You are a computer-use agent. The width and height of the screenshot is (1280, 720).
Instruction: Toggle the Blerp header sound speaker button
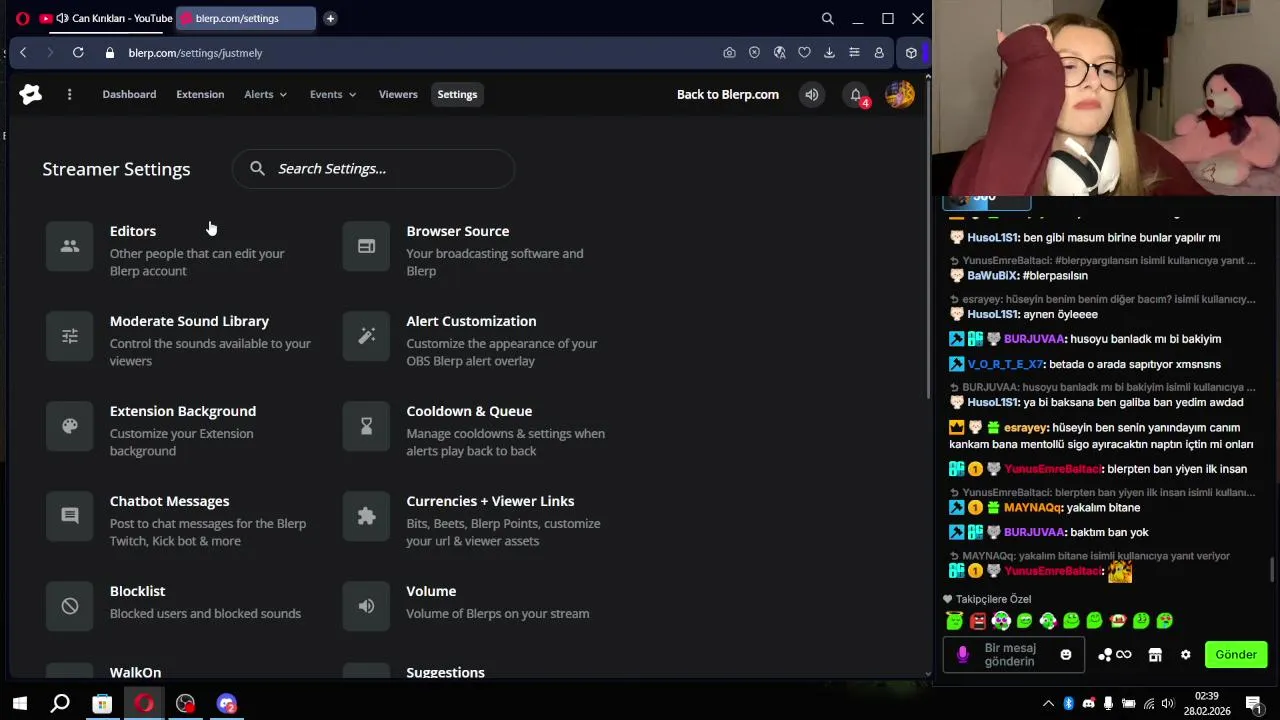812,95
